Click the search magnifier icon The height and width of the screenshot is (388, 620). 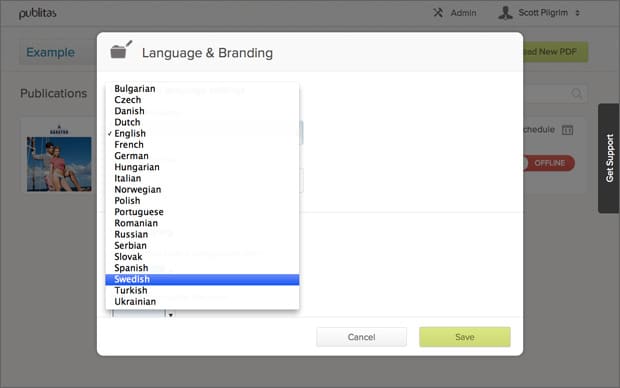(577, 94)
